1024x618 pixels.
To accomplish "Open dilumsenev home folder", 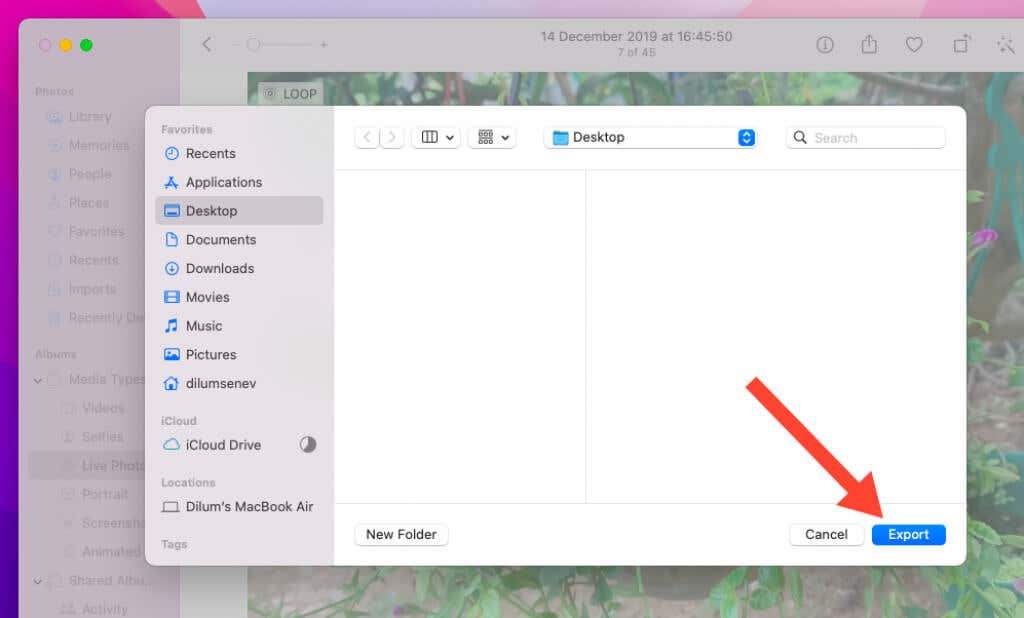I will tap(239, 383).
